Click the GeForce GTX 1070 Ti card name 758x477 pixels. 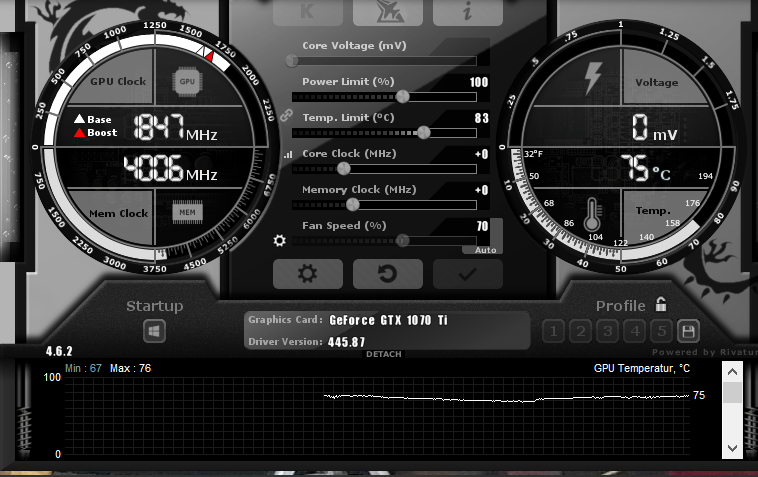click(x=388, y=320)
